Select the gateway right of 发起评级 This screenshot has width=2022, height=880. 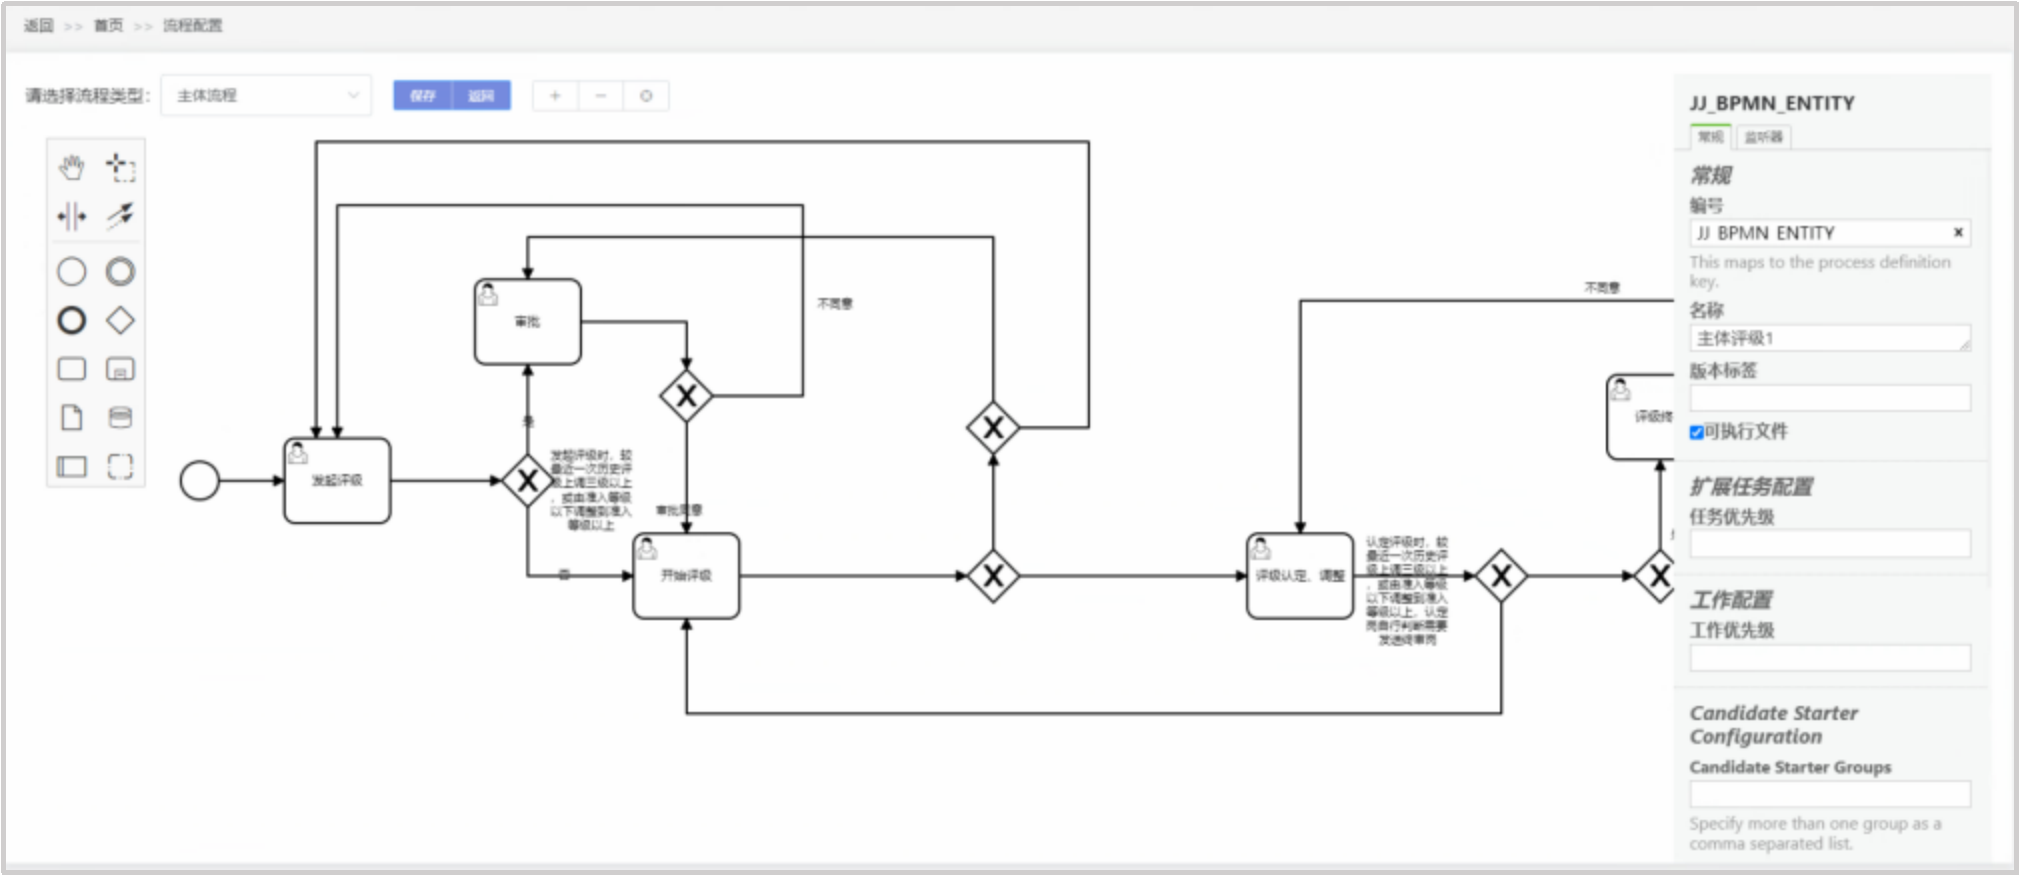pos(527,481)
